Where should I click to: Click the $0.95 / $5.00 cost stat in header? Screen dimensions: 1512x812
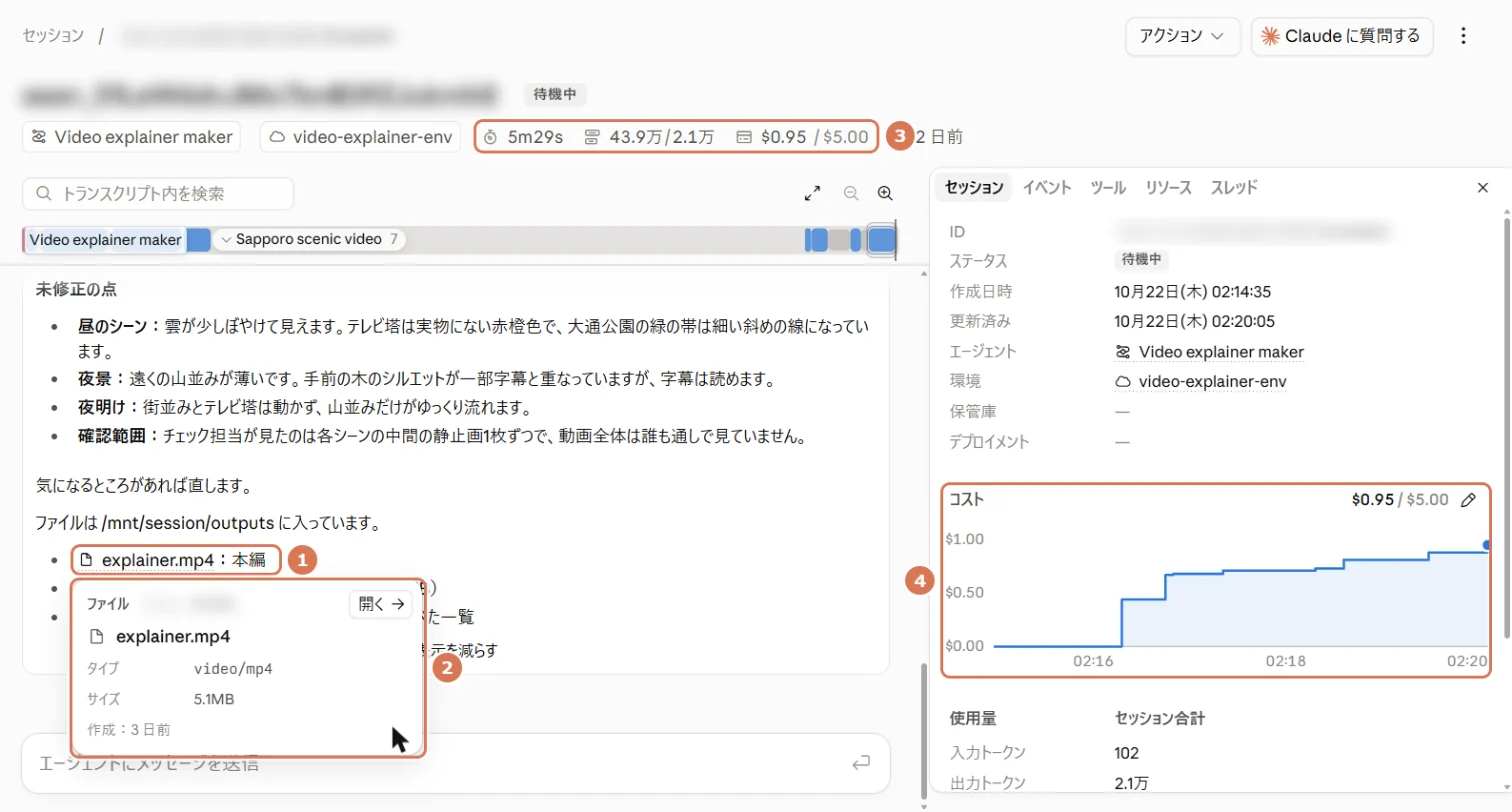coord(802,137)
